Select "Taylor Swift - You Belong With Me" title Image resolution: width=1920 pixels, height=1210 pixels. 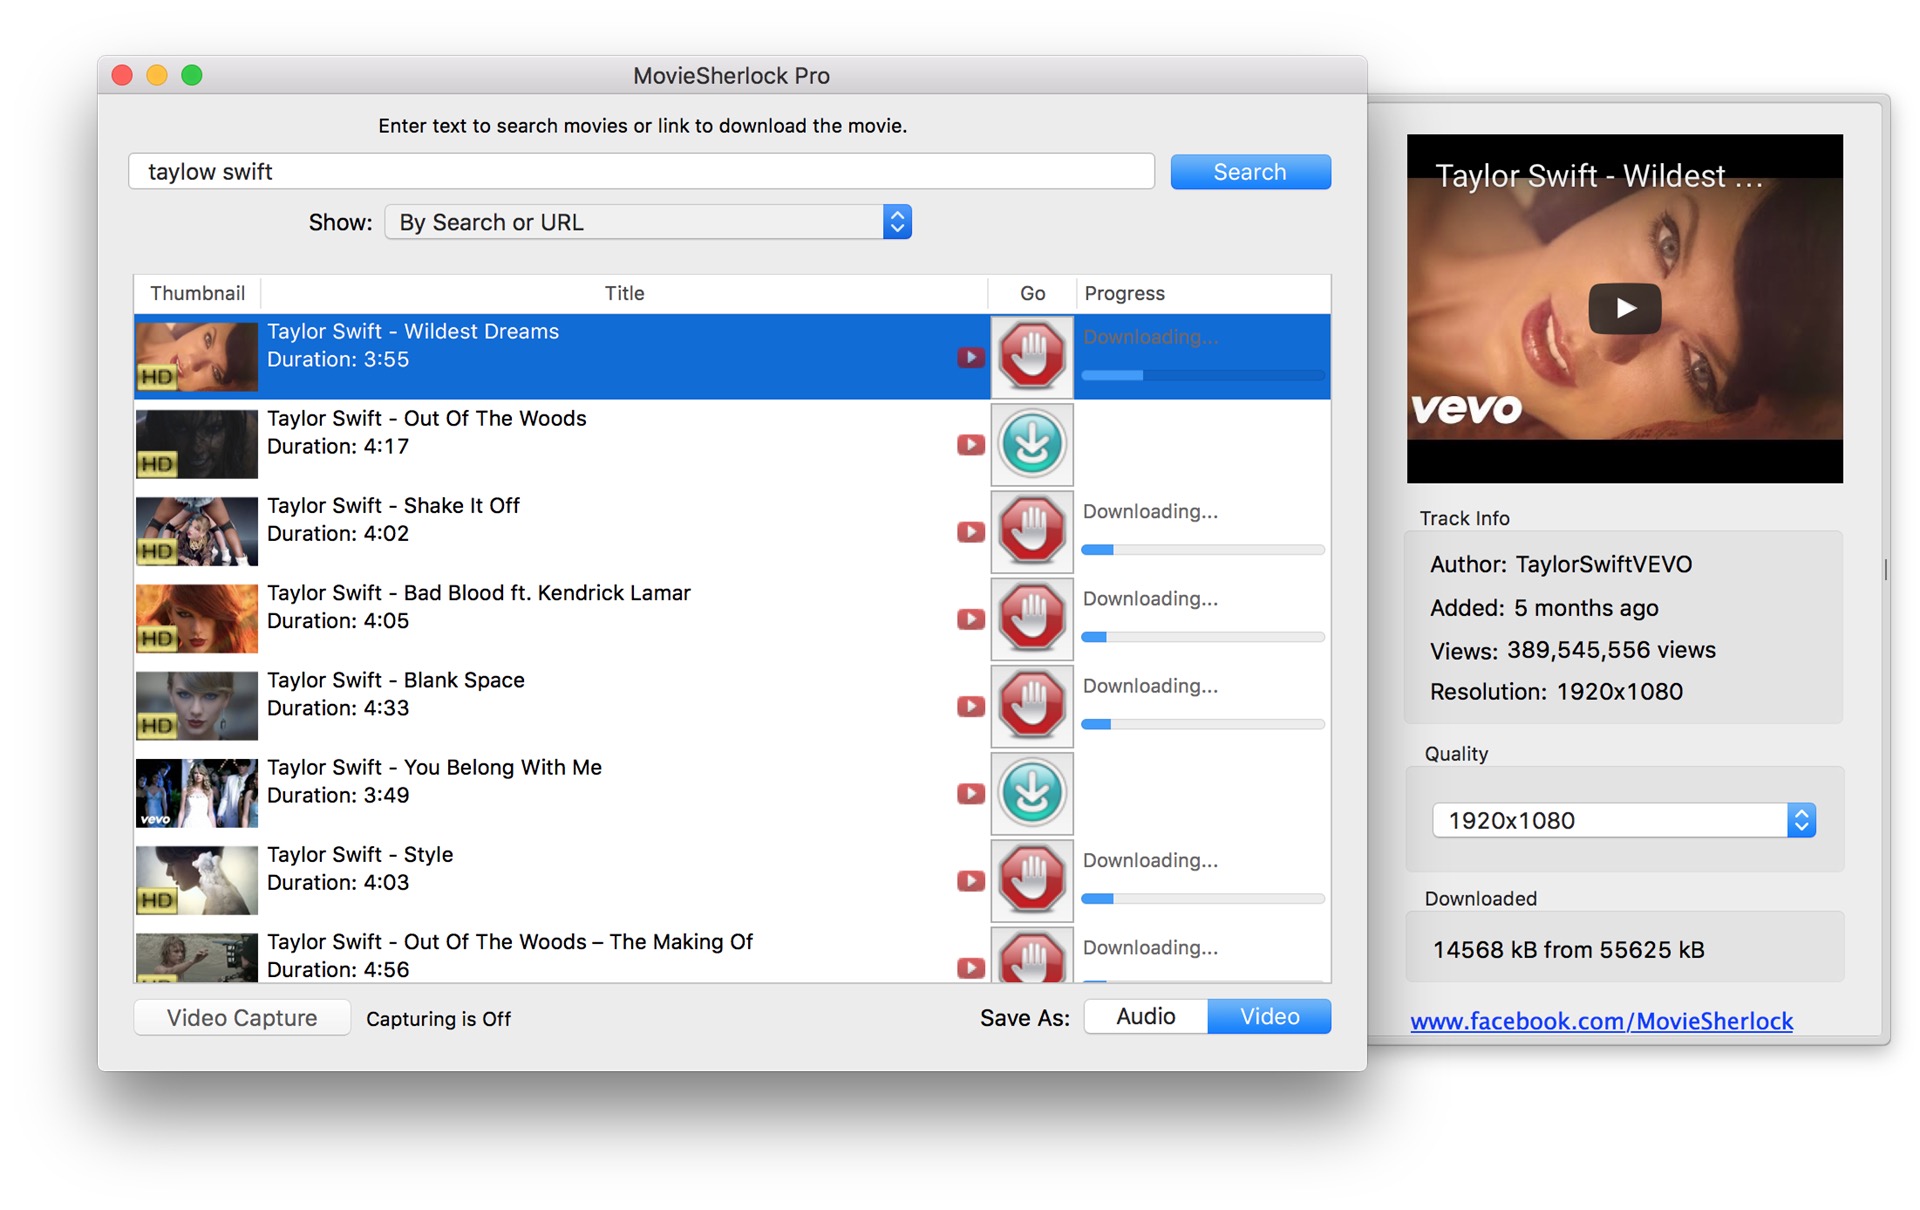click(434, 767)
